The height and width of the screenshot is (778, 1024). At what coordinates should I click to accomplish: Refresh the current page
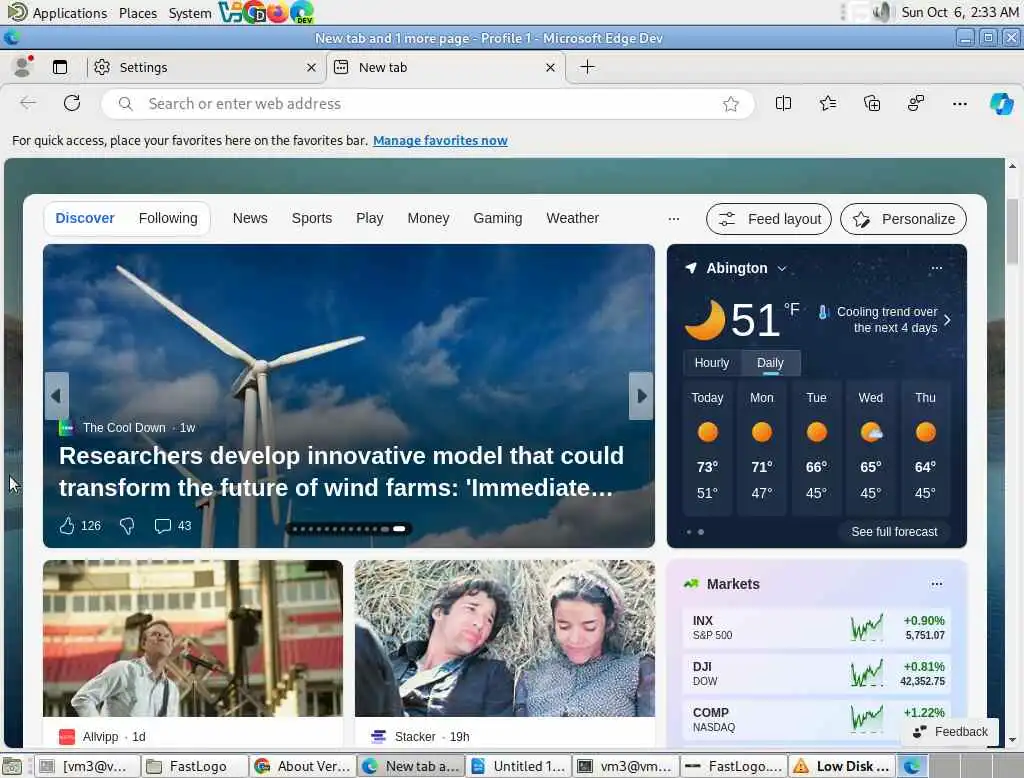(x=72, y=103)
